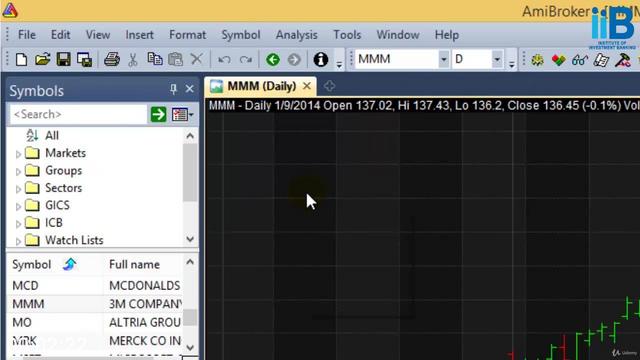Open the View menu
Screen dimensions: 640x360
[x=98, y=35]
